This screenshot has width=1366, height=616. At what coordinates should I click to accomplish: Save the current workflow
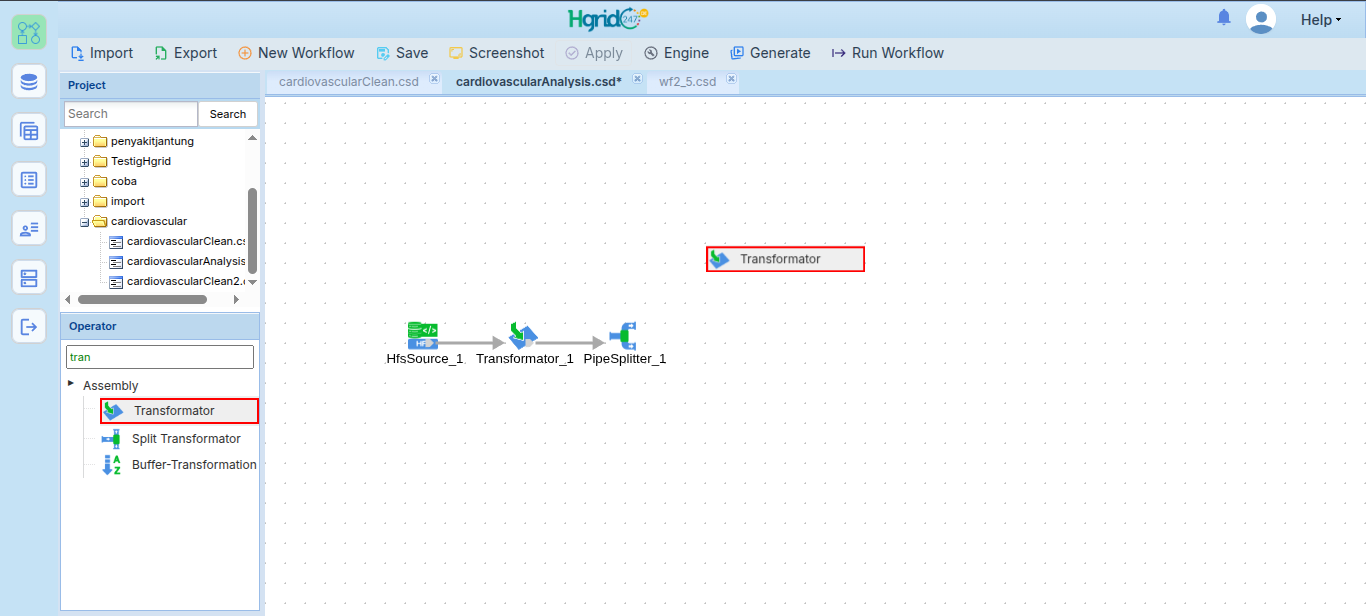click(x=402, y=53)
